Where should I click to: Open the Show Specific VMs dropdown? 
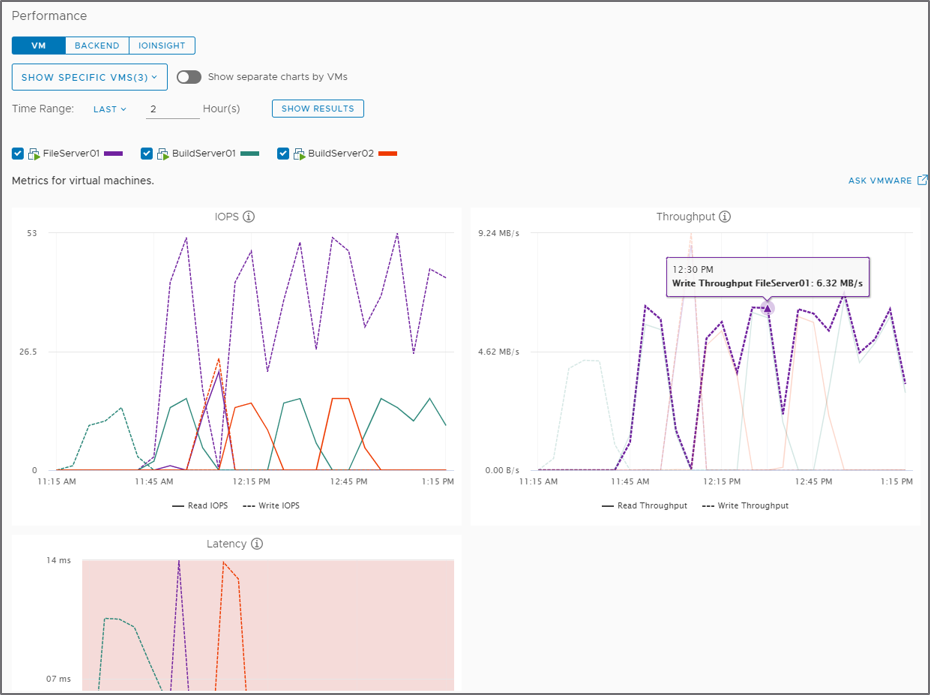89,77
